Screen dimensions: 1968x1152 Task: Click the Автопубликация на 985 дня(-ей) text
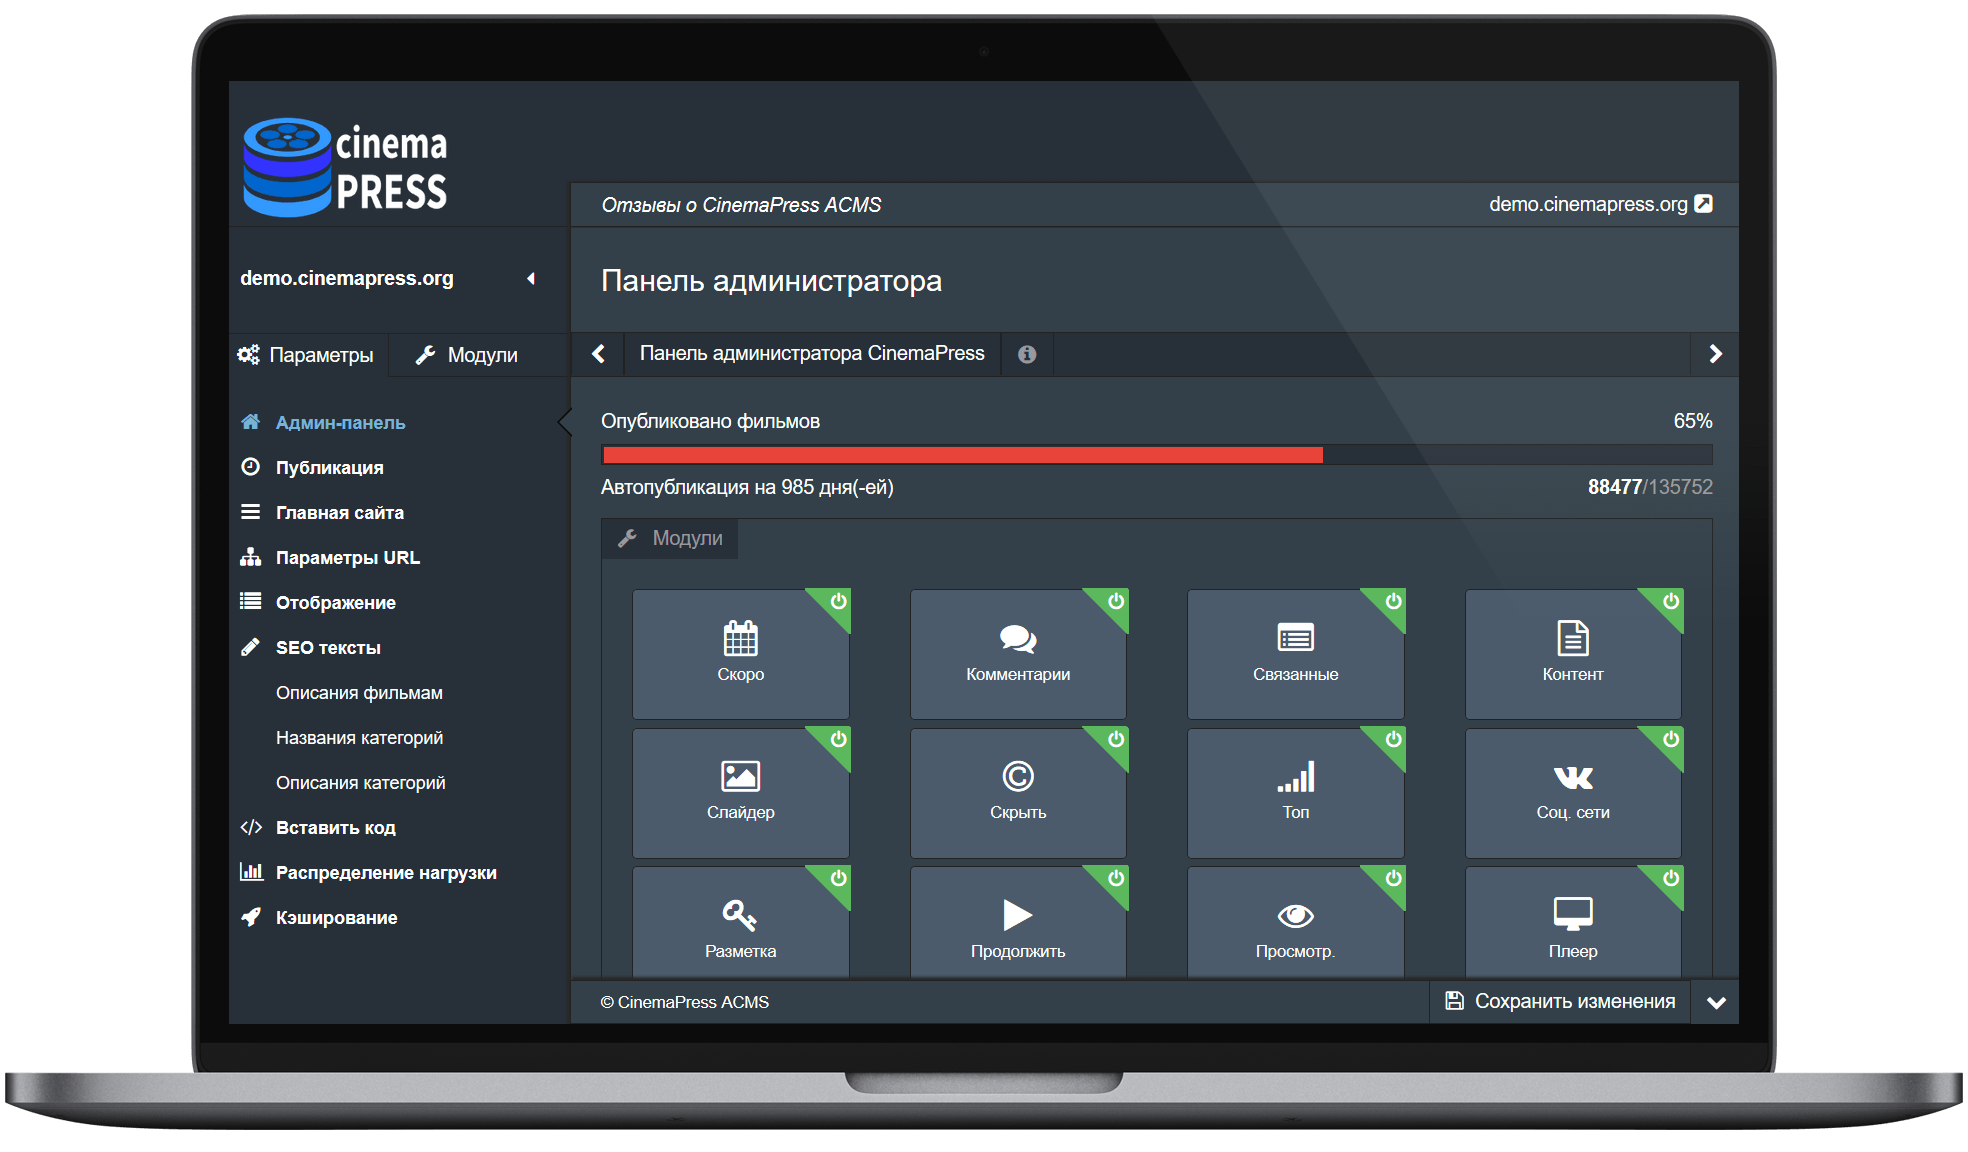click(747, 487)
